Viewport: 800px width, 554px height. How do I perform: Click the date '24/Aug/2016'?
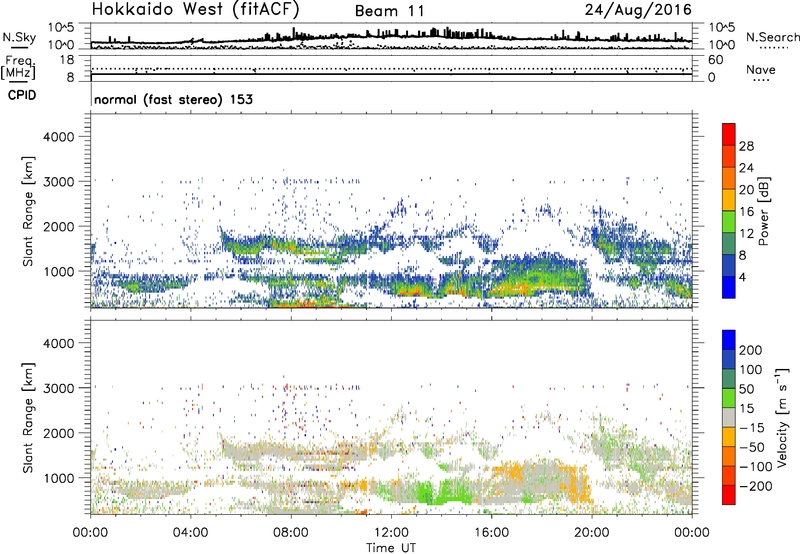pos(638,10)
